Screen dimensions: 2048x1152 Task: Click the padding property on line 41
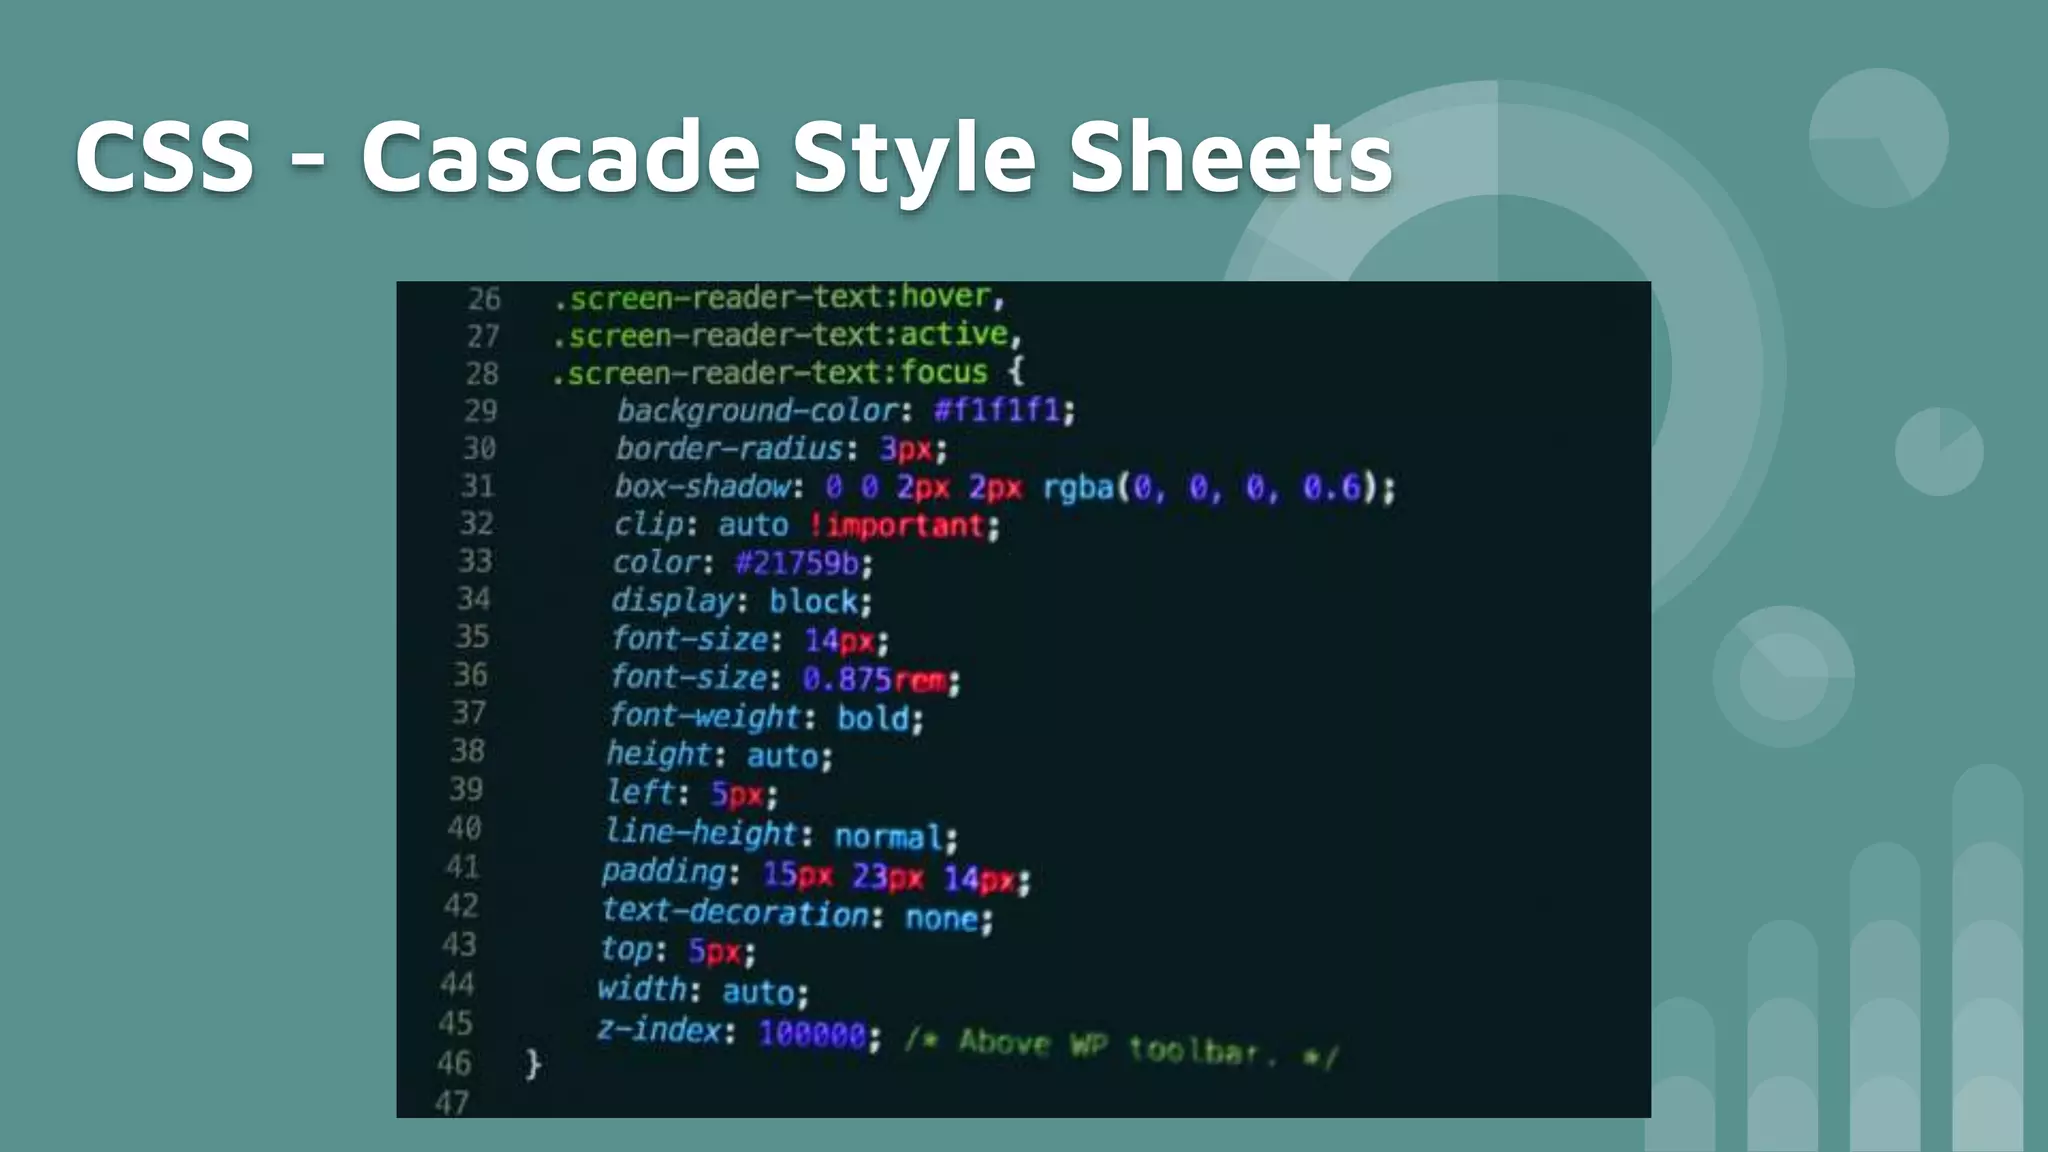(x=664, y=872)
